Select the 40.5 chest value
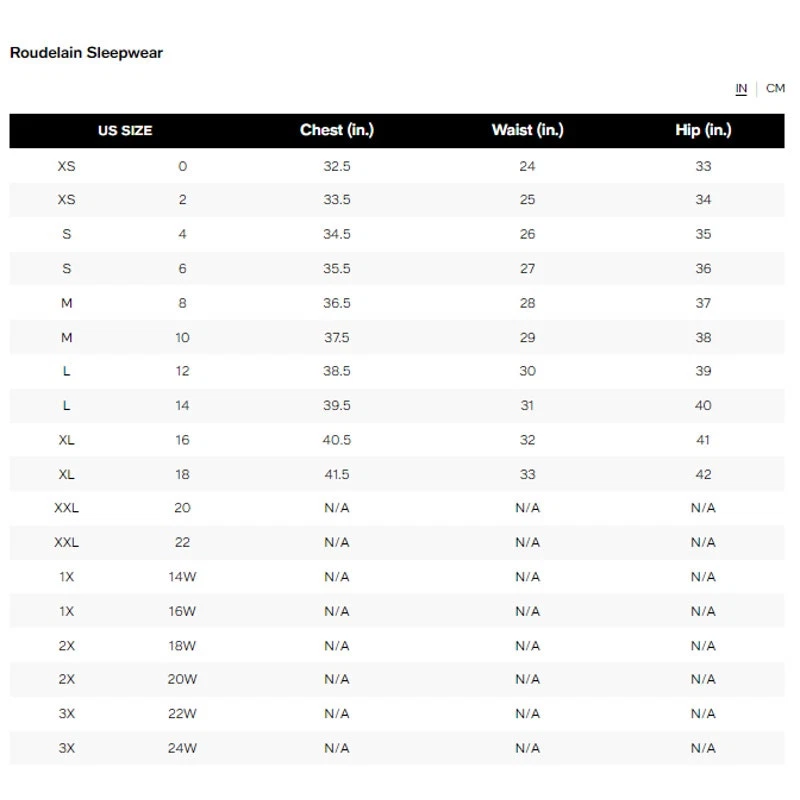Screen dimensions: 800x800 tap(337, 440)
